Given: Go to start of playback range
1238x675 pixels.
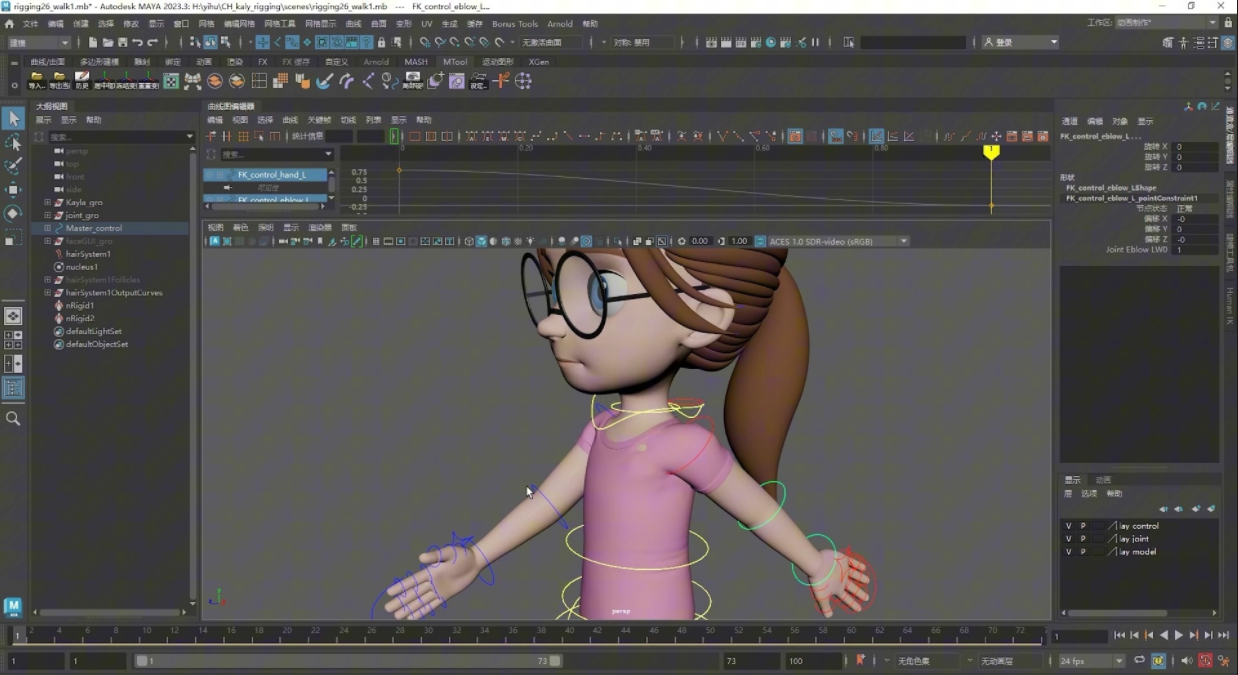Looking at the screenshot, I should (1119, 635).
